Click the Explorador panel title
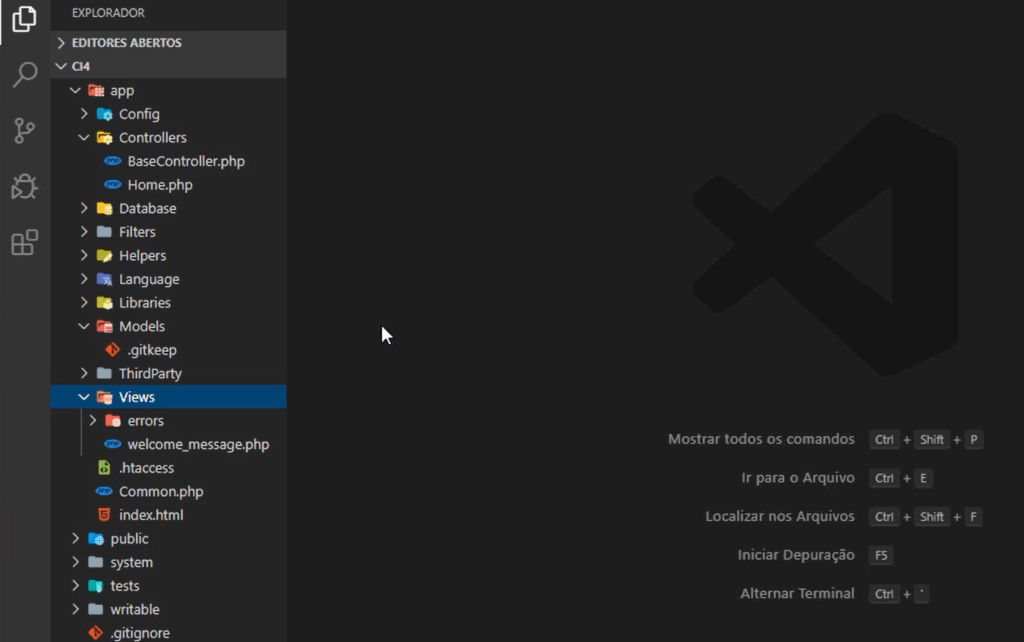 [108, 12]
